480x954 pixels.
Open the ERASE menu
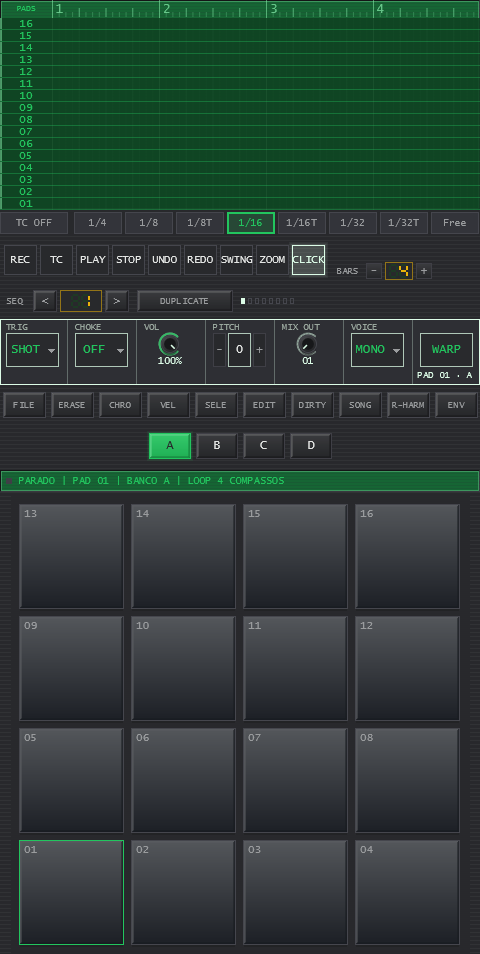coord(72,405)
